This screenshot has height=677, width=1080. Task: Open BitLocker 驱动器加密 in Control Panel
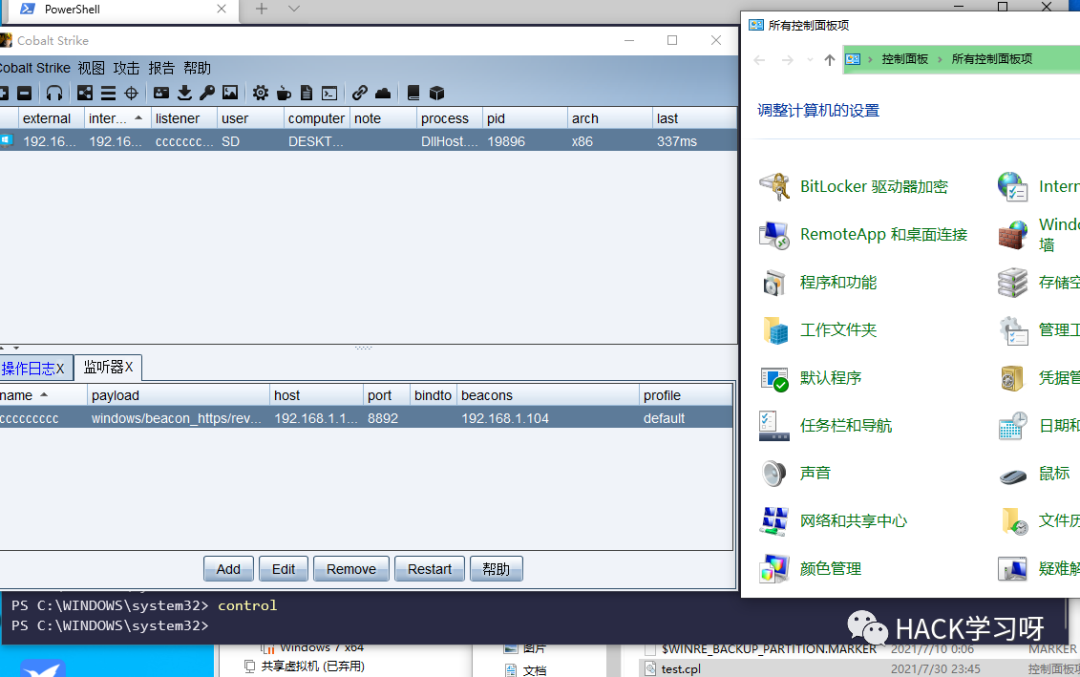853,187
